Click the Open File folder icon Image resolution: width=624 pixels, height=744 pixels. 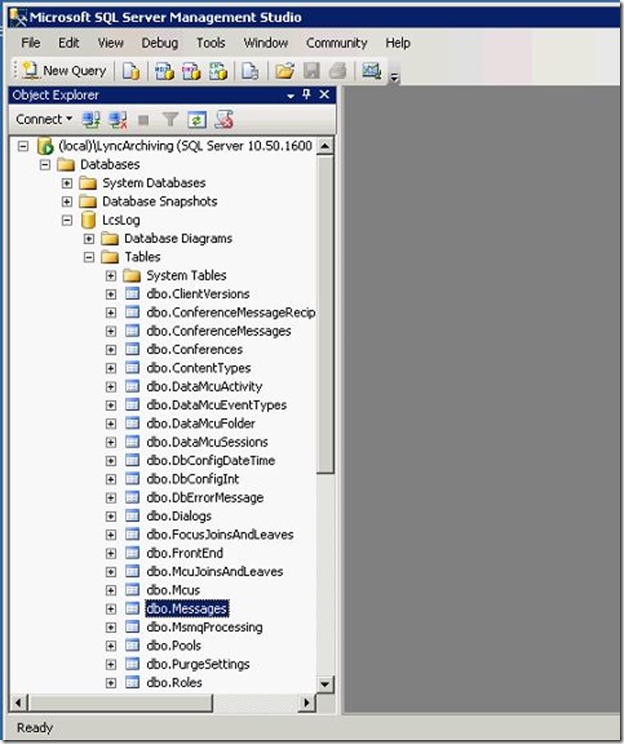[285, 71]
